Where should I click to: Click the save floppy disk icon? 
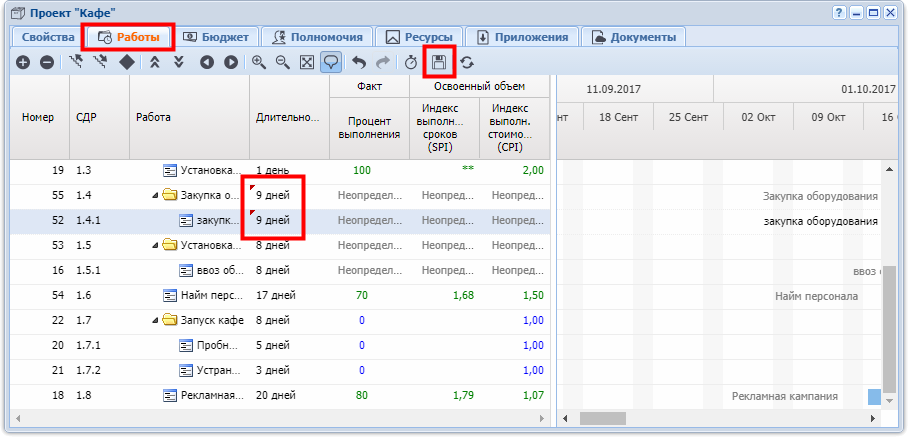pos(439,63)
